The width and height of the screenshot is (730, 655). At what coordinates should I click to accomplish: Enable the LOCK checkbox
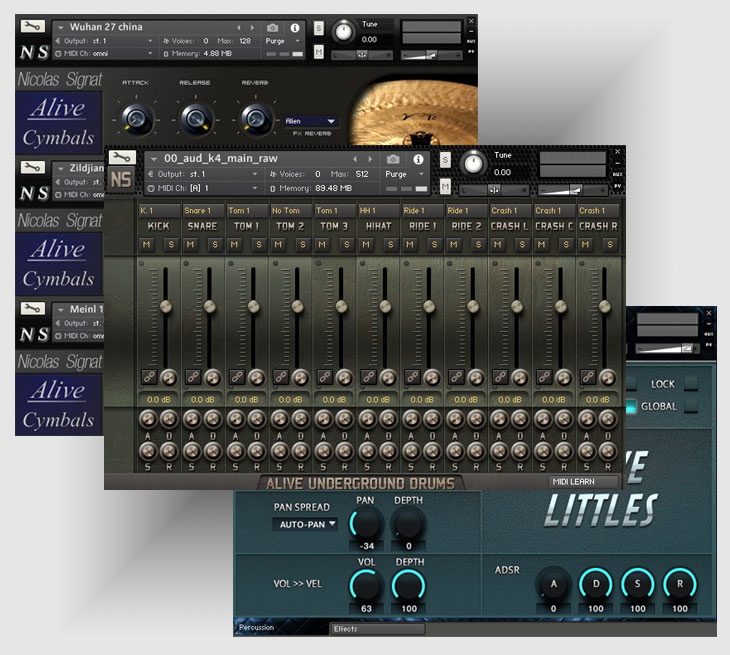pyautogui.click(x=690, y=384)
